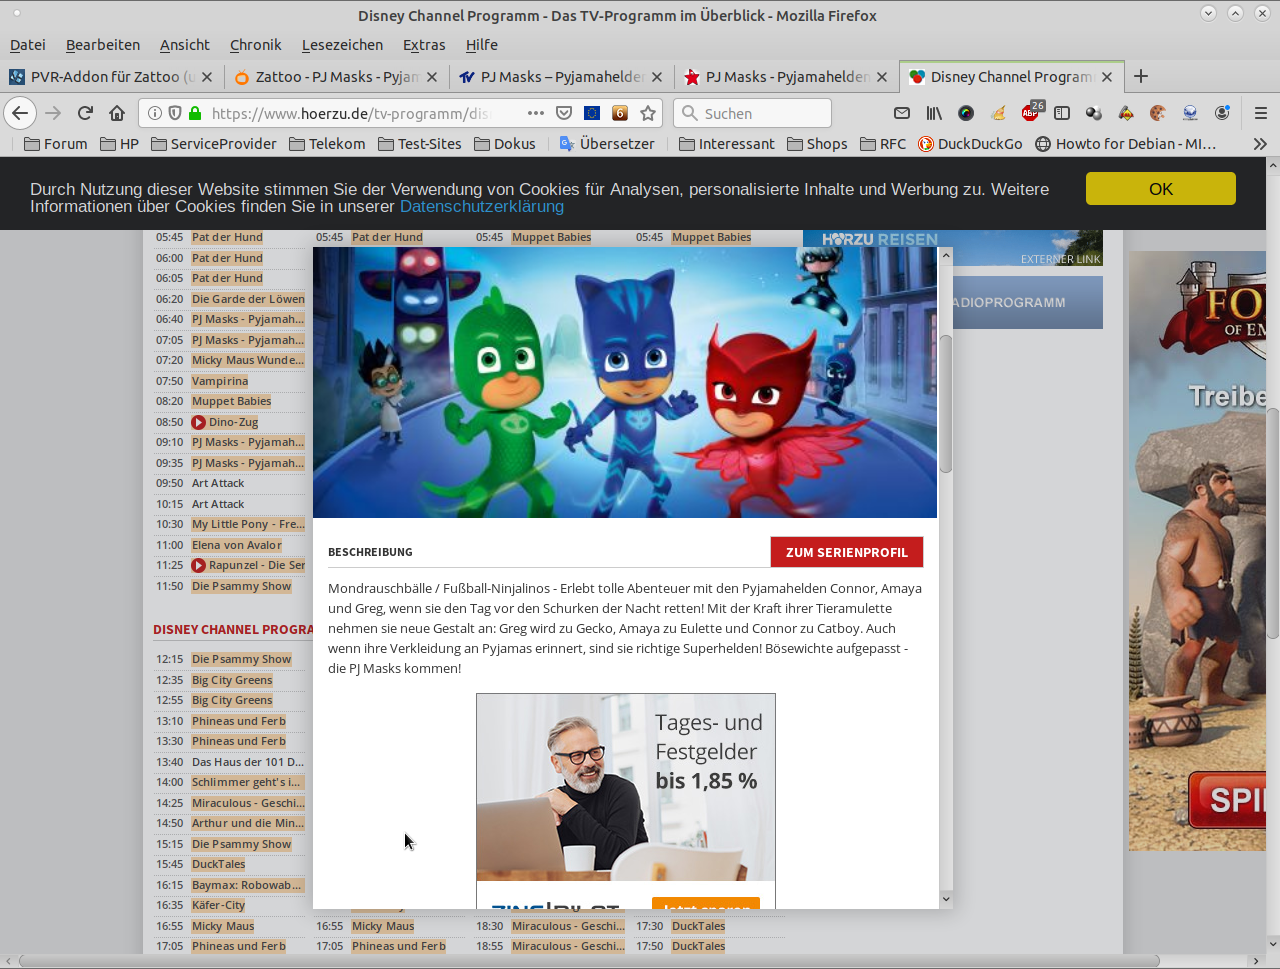Switch to the PVR-Addon für Zattoo tab
This screenshot has height=969, width=1280.
(x=110, y=77)
